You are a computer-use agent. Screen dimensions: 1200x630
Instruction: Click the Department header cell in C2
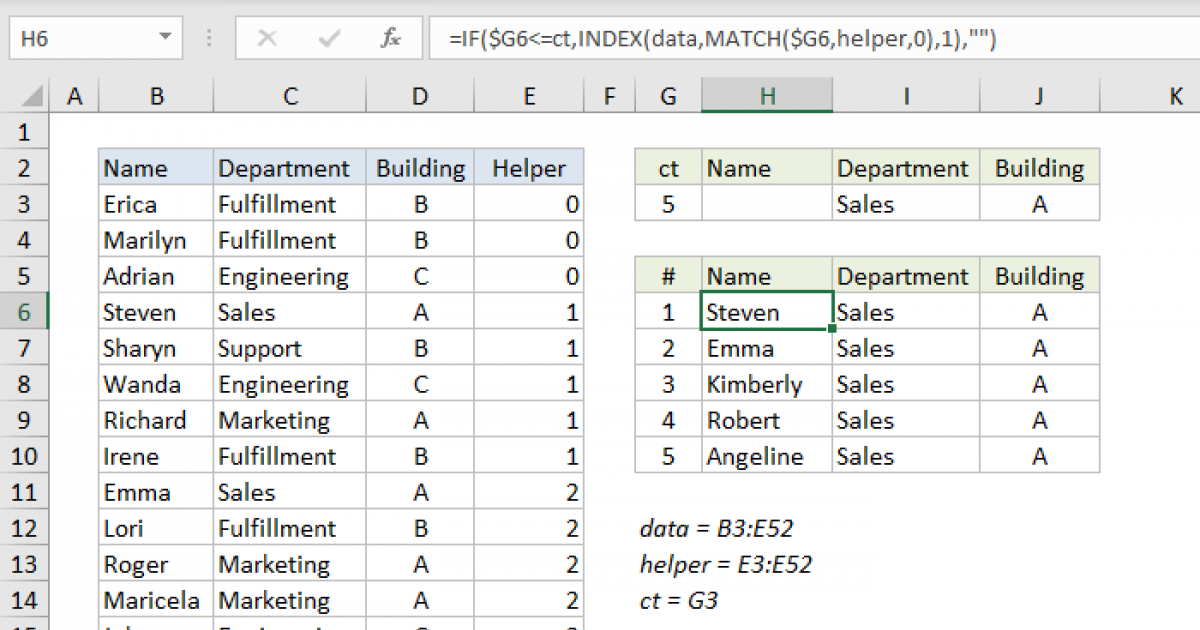(x=290, y=168)
